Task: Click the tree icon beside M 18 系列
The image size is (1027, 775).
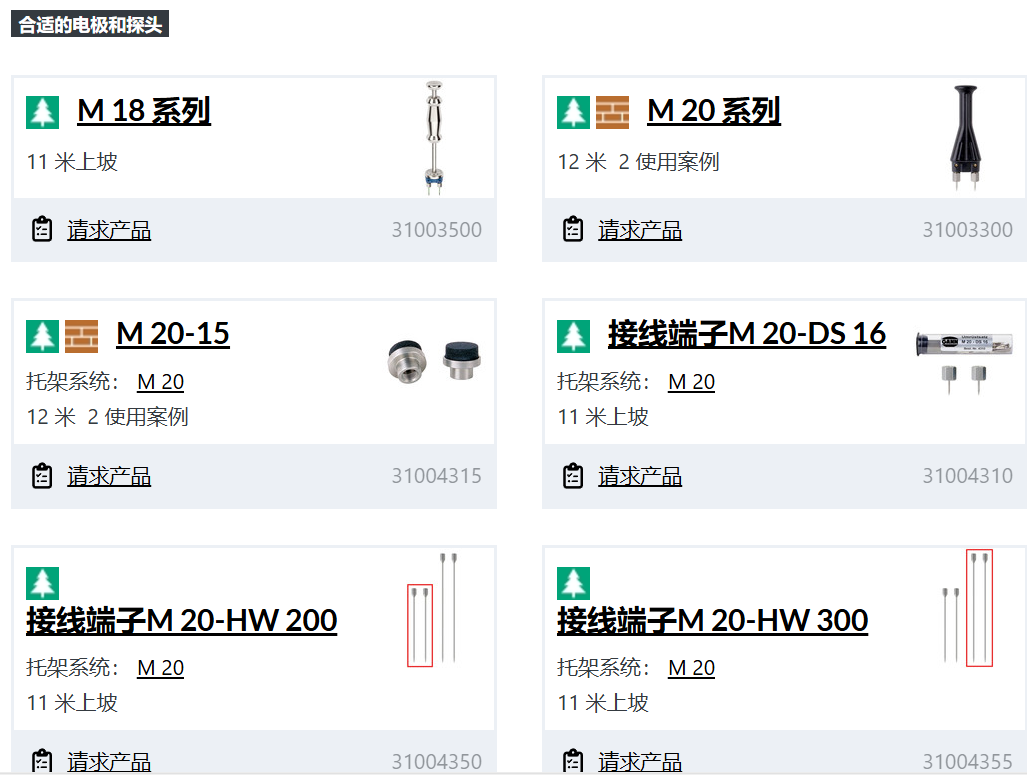Action: click(x=43, y=112)
